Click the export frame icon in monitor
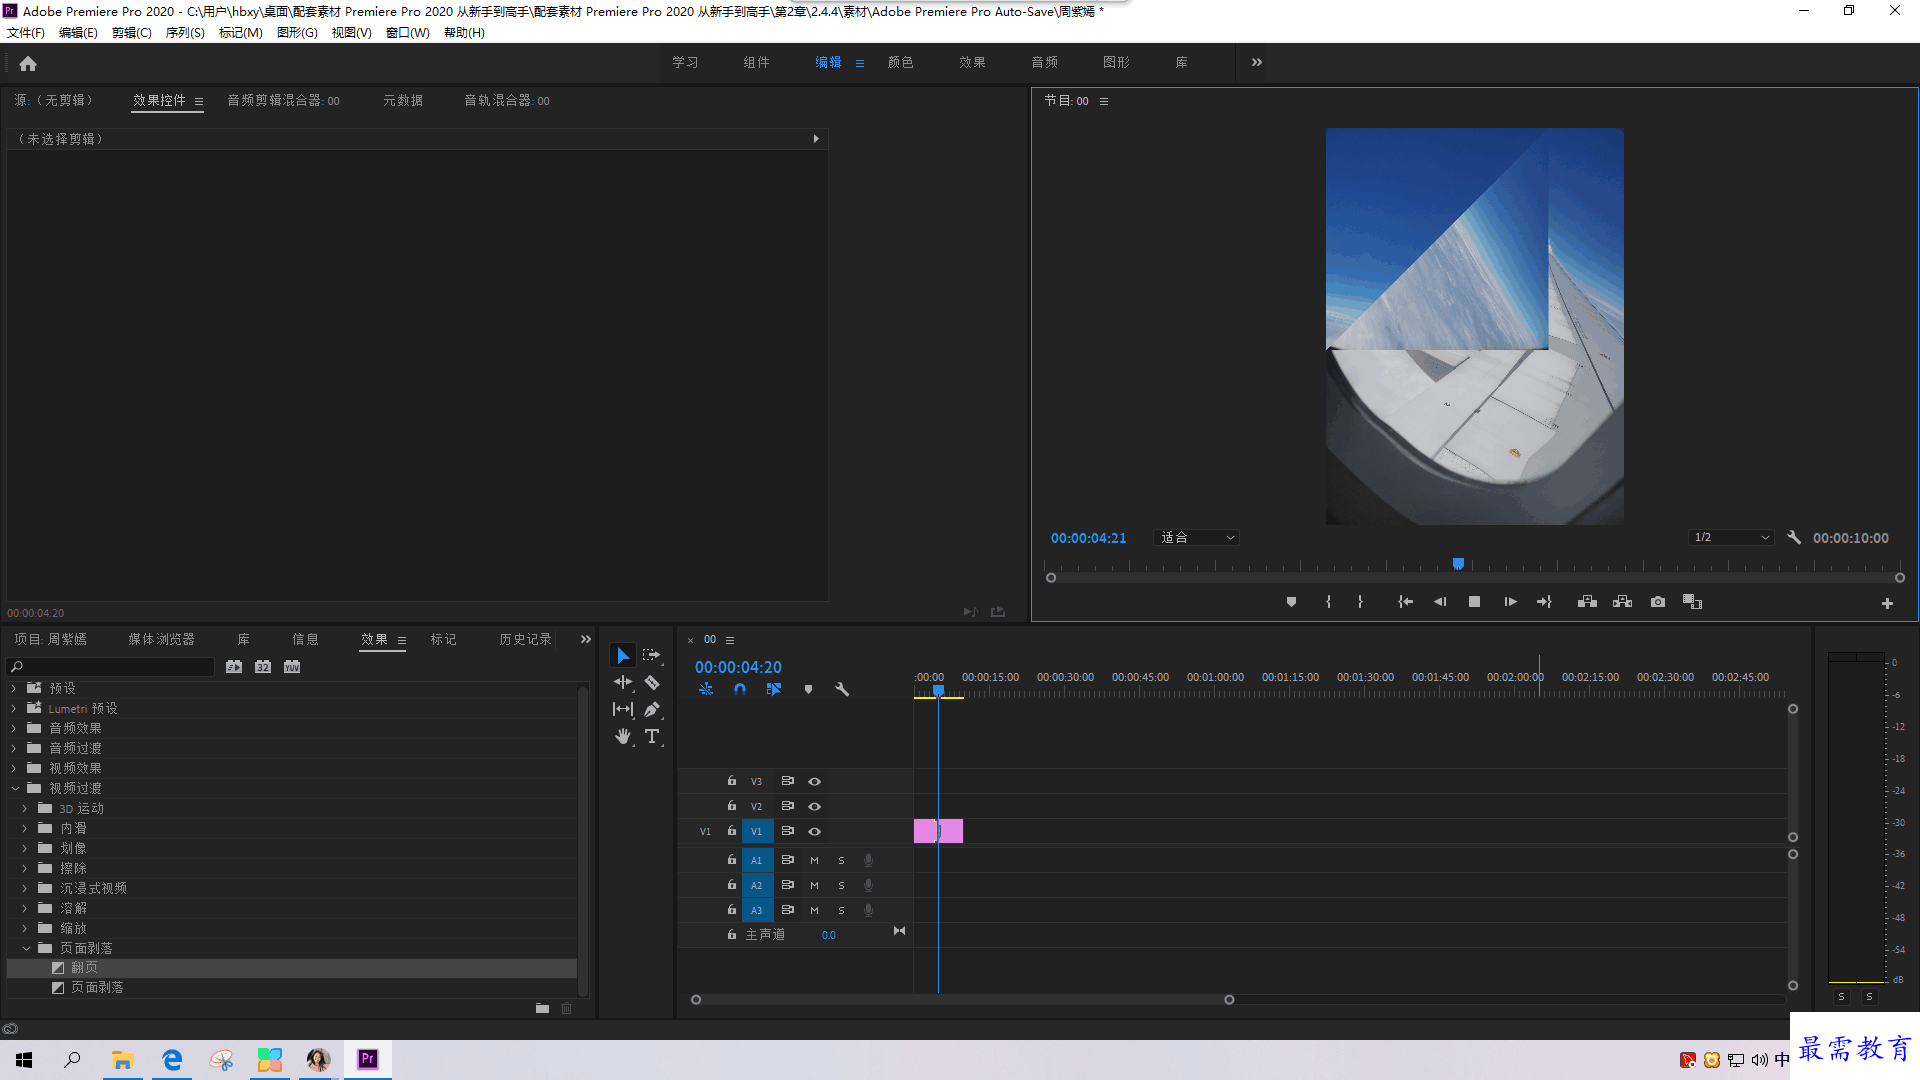Image resolution: width=1920 pixels, height=1080 pixels. (1656, 603)
